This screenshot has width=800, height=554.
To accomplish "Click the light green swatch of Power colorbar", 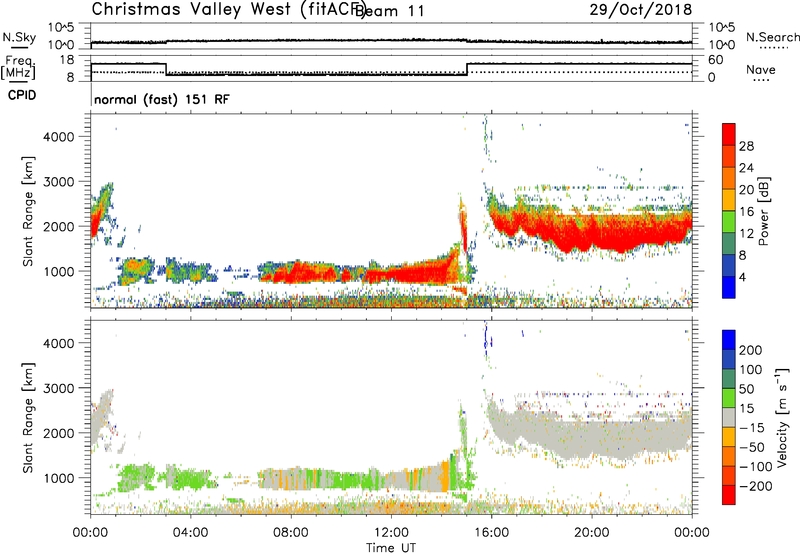I will tap(729, 222).
